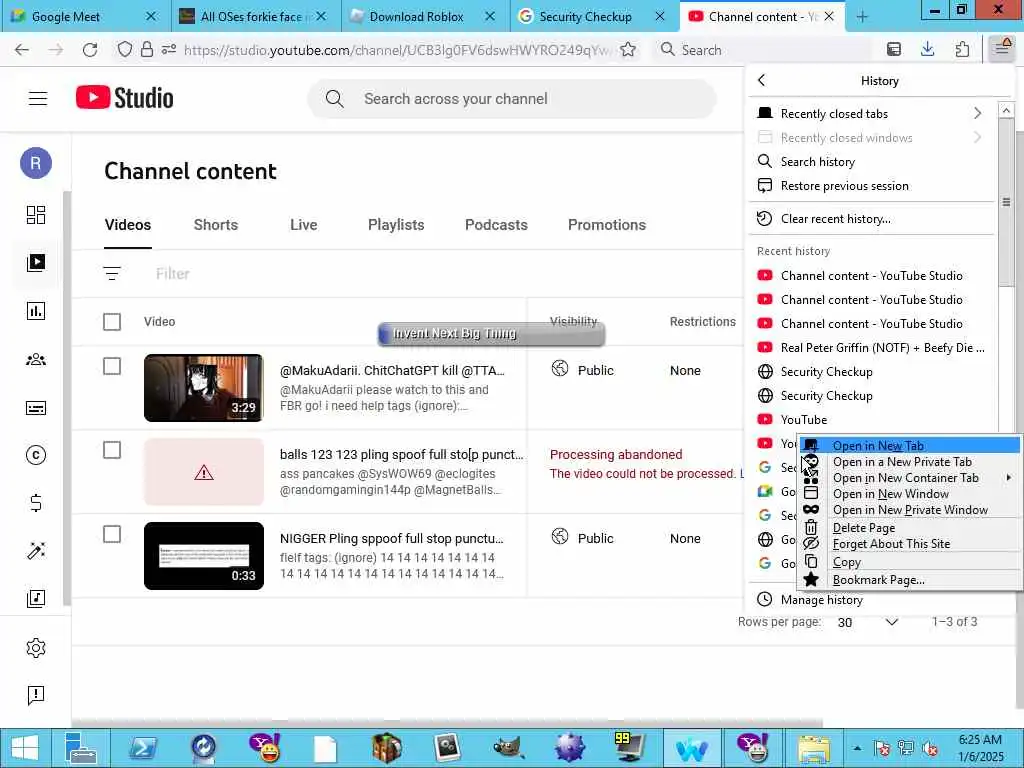1024x768 pixels.
Task: Switch to the Podcasts tab
Action: (496, 225)
